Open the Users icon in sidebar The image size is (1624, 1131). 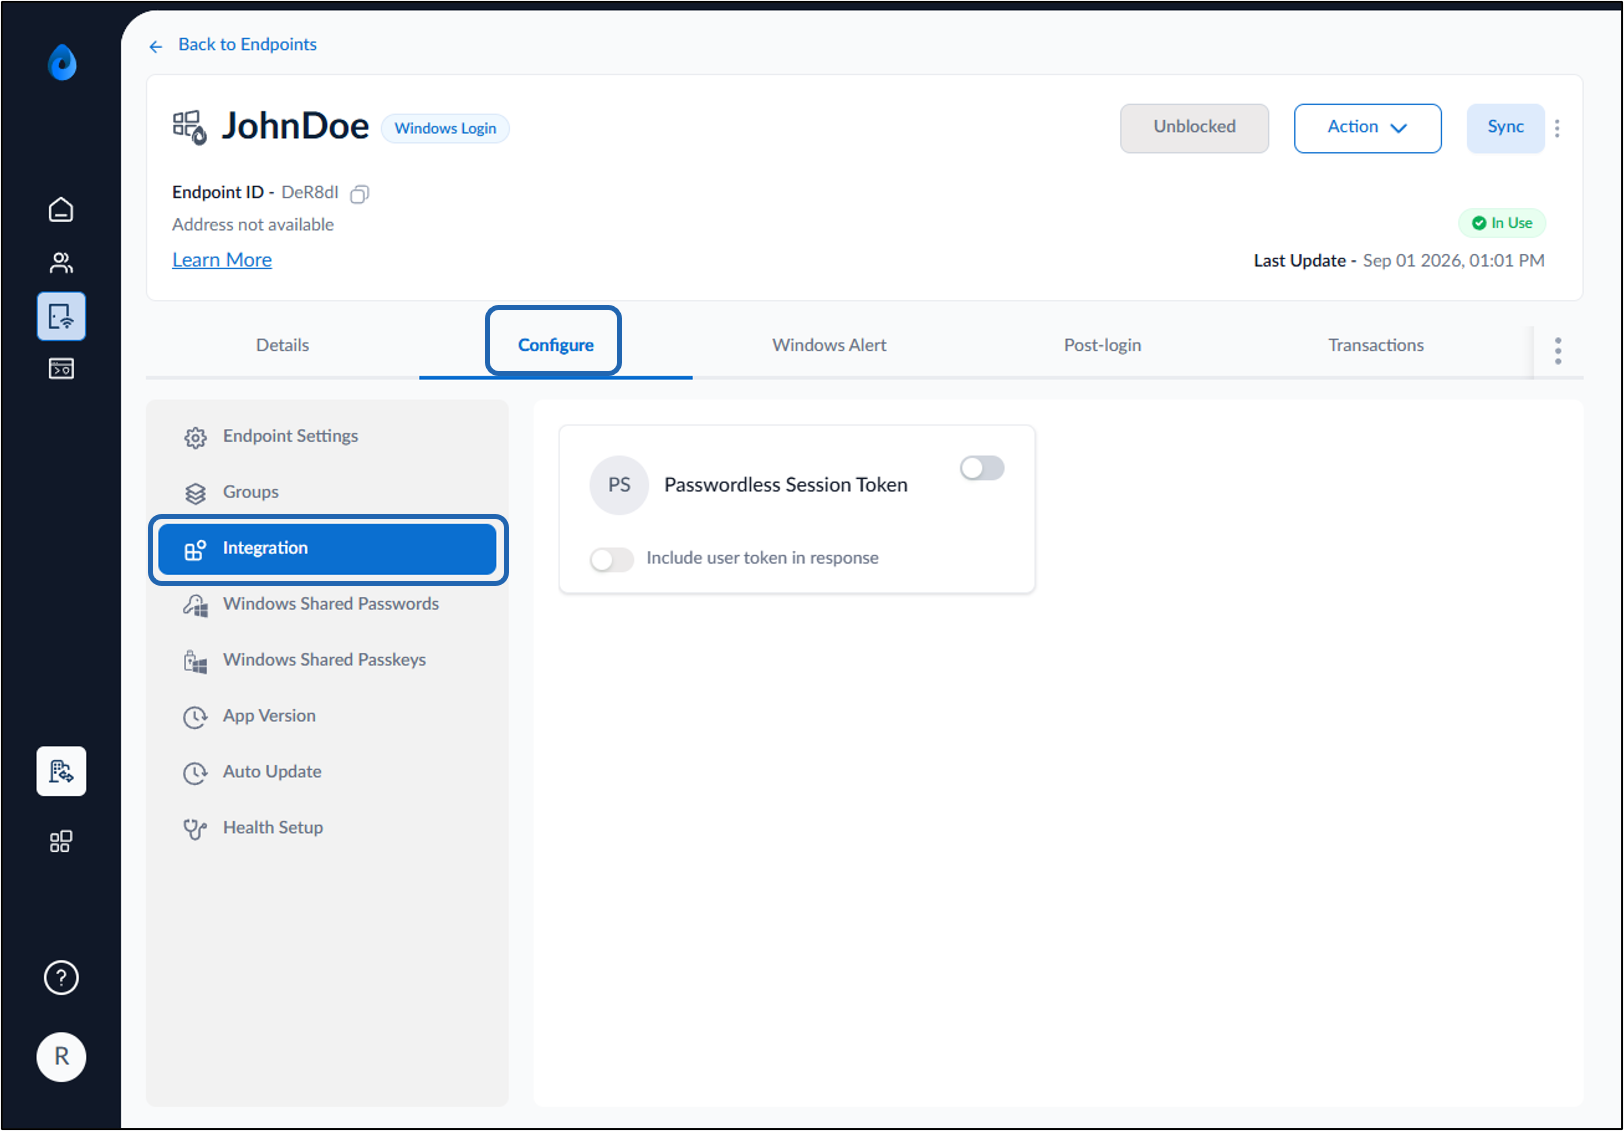[x=61, y=263]
